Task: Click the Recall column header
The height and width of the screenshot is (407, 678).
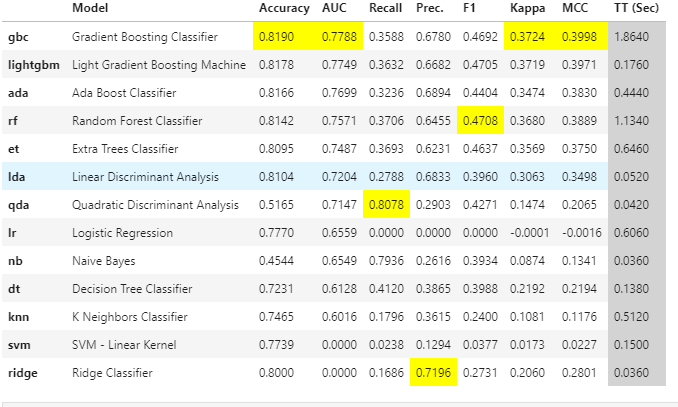Action: [x=385, y=9]
